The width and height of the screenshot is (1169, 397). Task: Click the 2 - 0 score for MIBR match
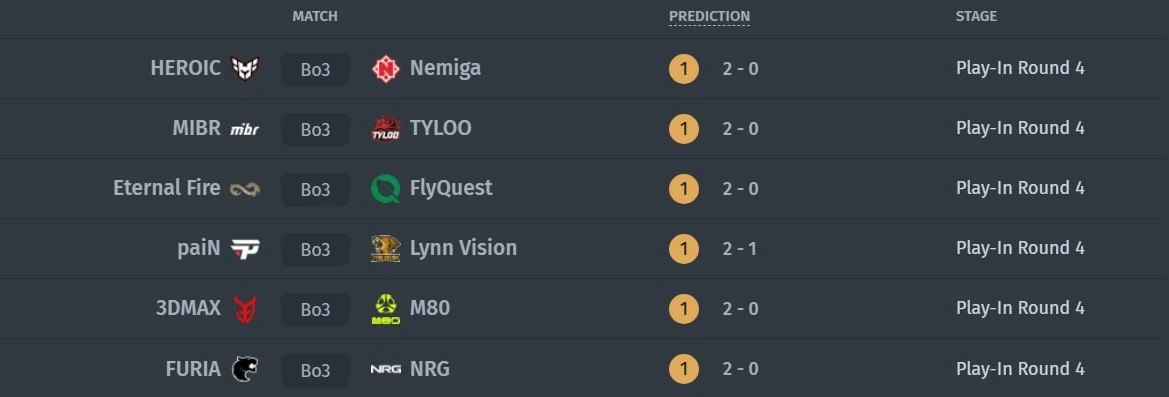(x=740, y=129)
